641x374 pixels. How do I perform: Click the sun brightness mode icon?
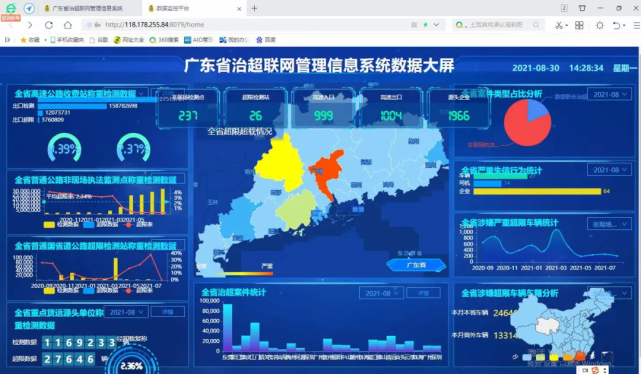pyautogui.click(x=599, y=25)
